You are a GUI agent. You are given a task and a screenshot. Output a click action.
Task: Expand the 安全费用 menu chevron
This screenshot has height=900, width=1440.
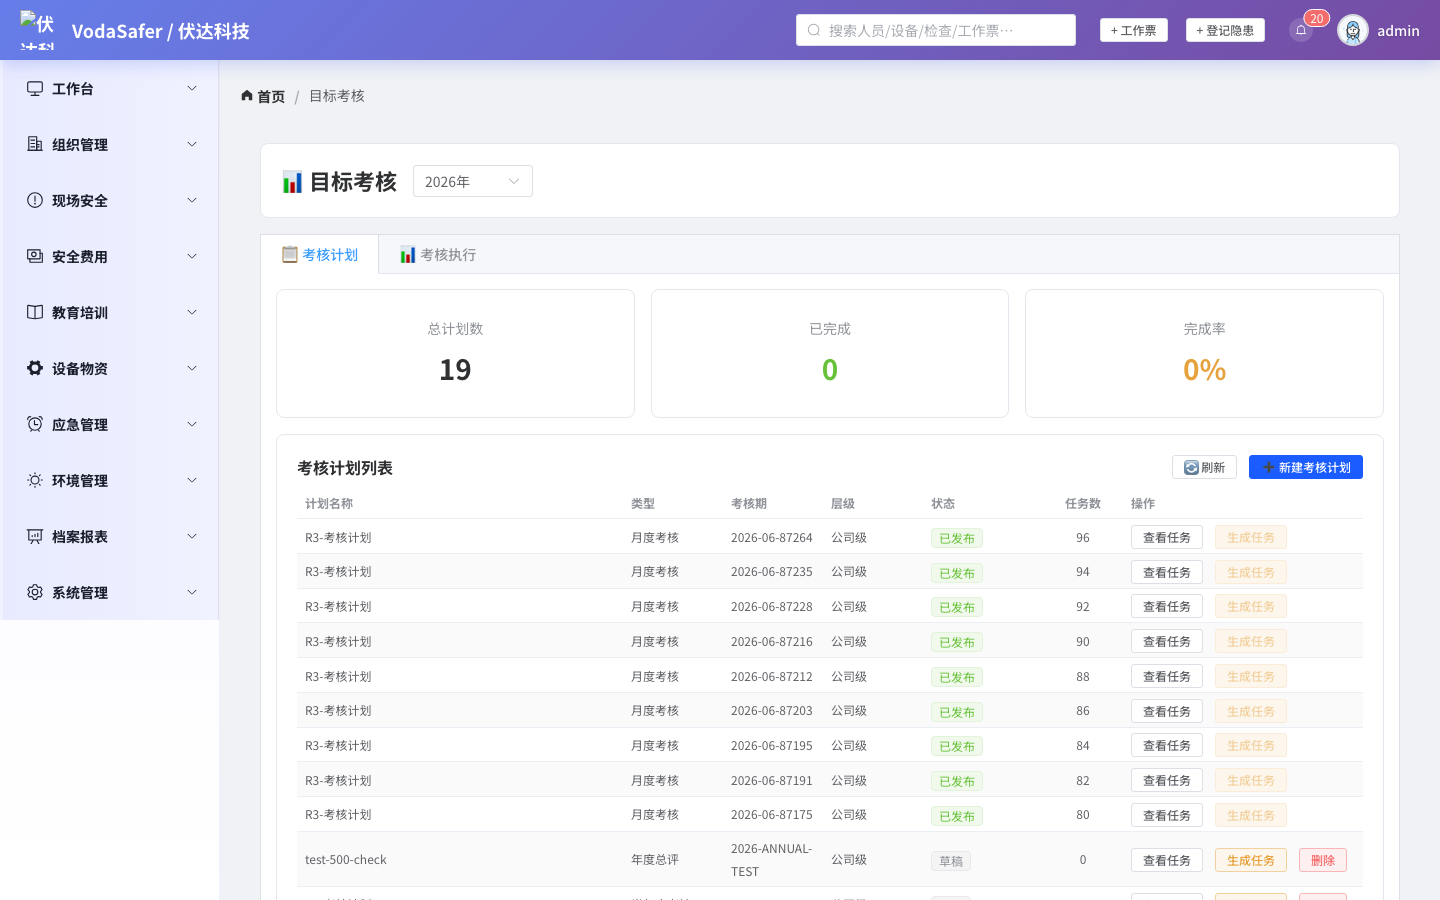[192, 256]
